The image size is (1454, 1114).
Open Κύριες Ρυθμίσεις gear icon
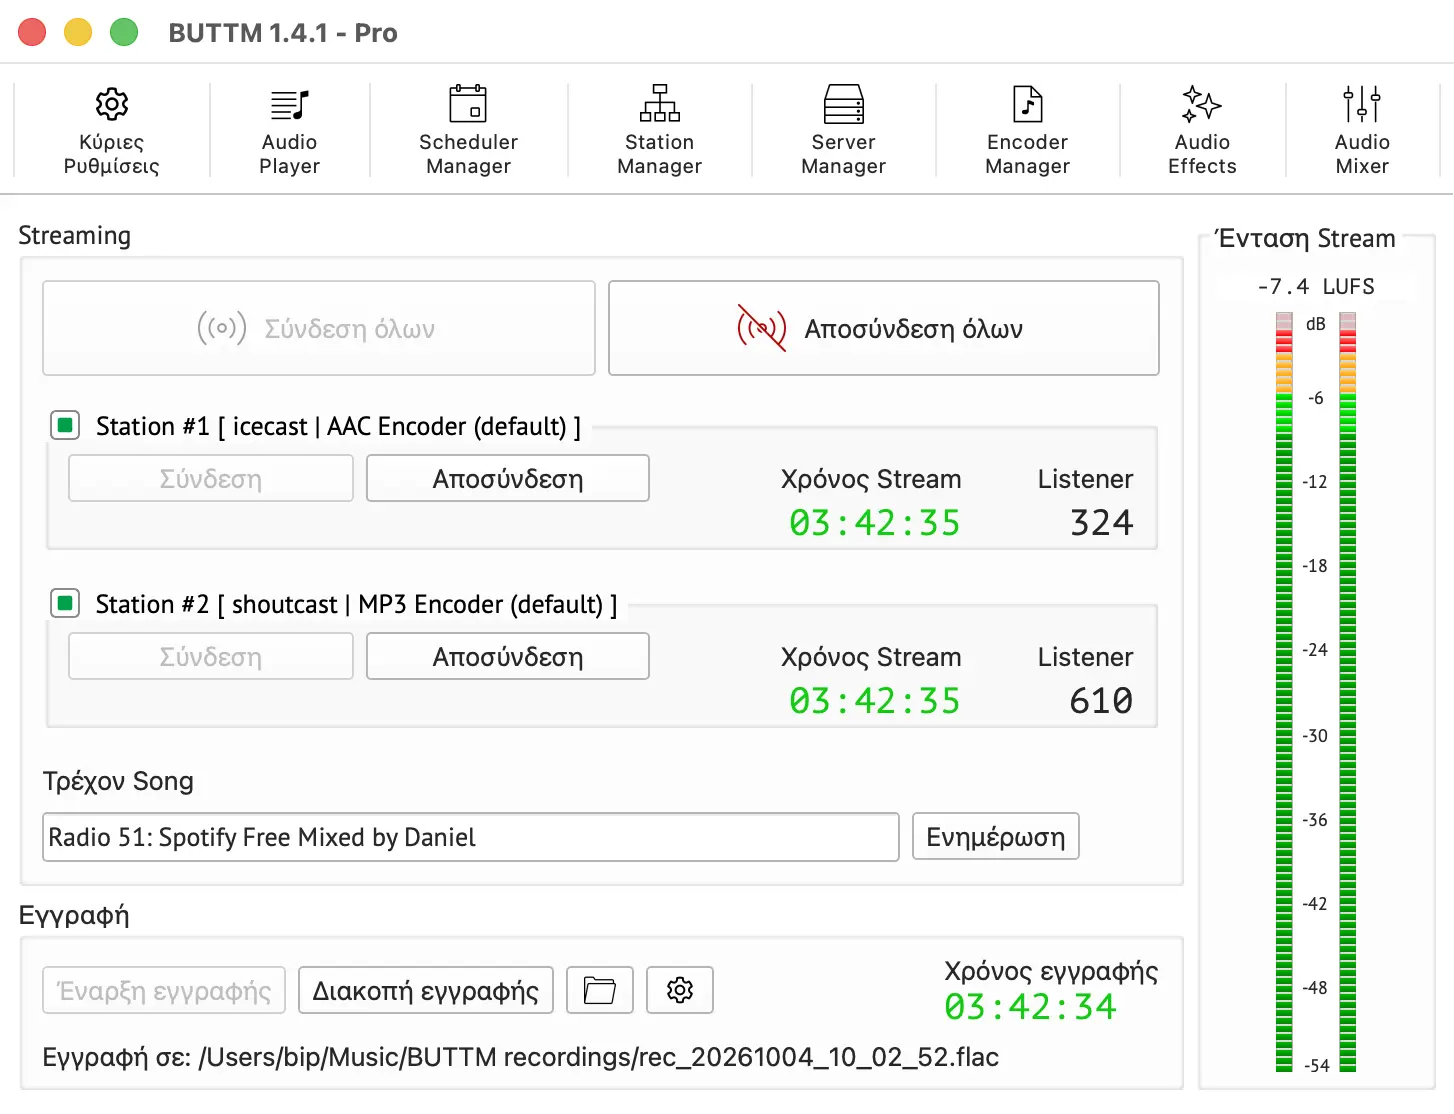(x=111, y=104)
